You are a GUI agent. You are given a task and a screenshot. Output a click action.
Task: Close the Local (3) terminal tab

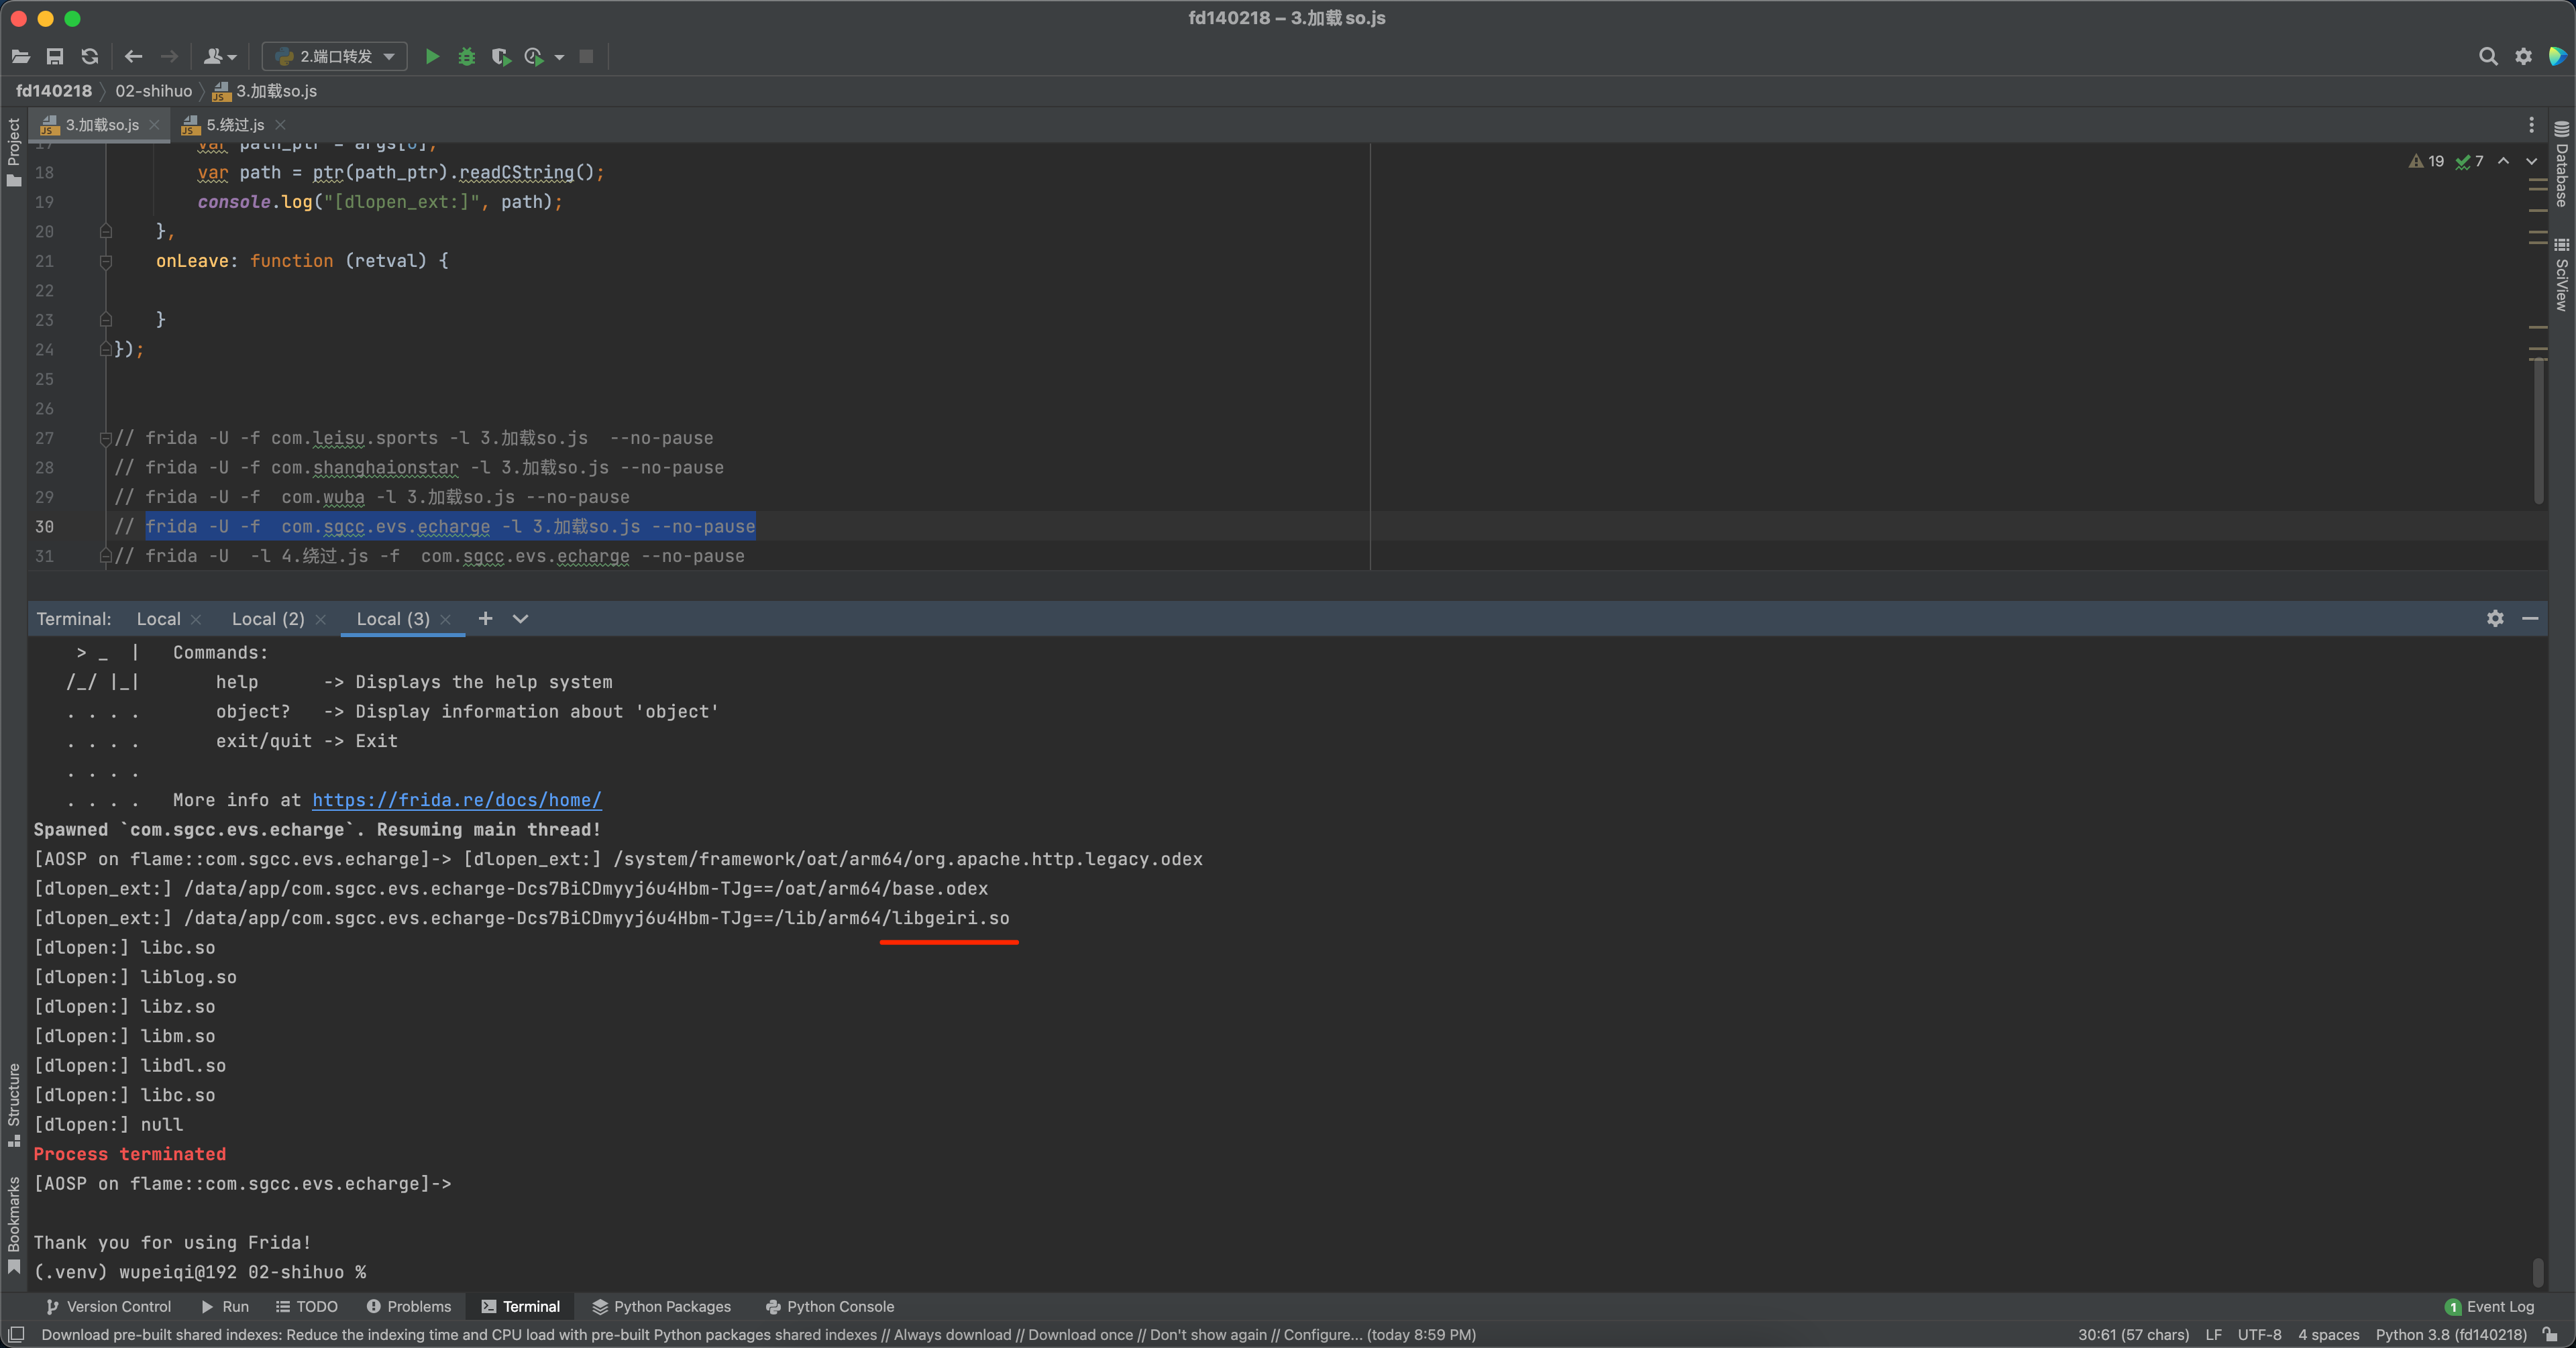[x=446, y=620]
